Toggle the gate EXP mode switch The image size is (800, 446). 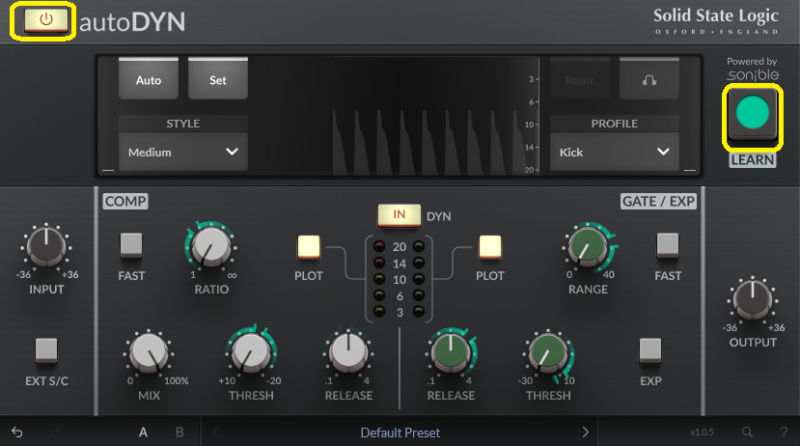650,350
